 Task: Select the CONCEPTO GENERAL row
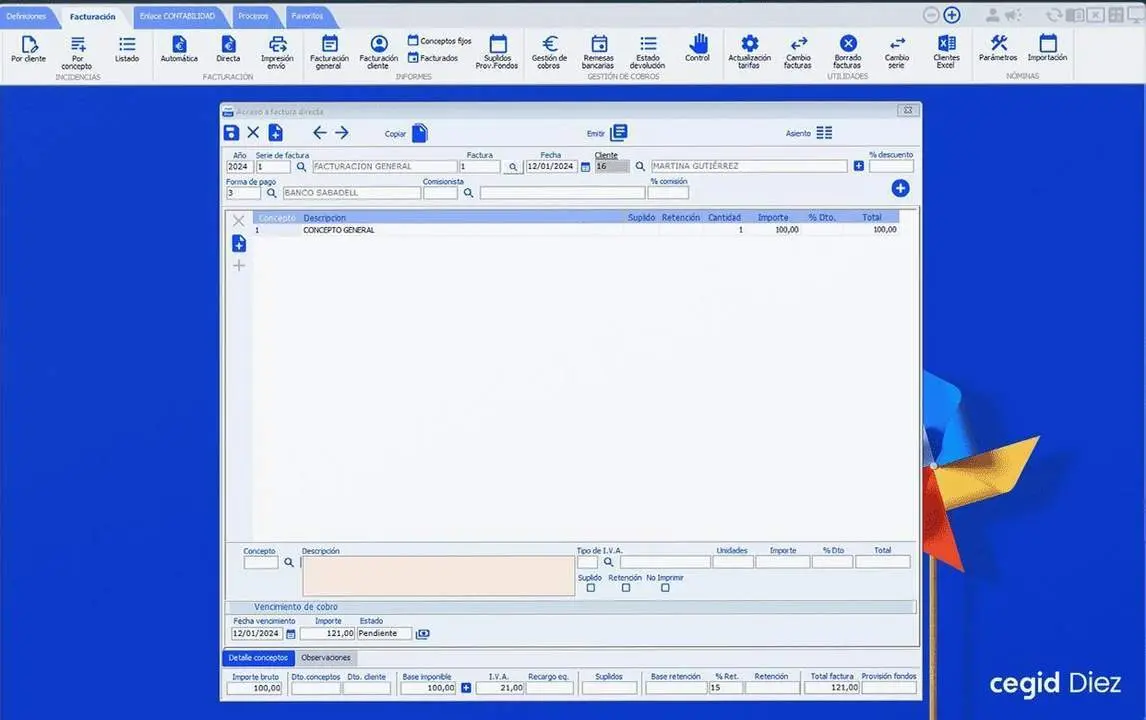coord(576,230)
